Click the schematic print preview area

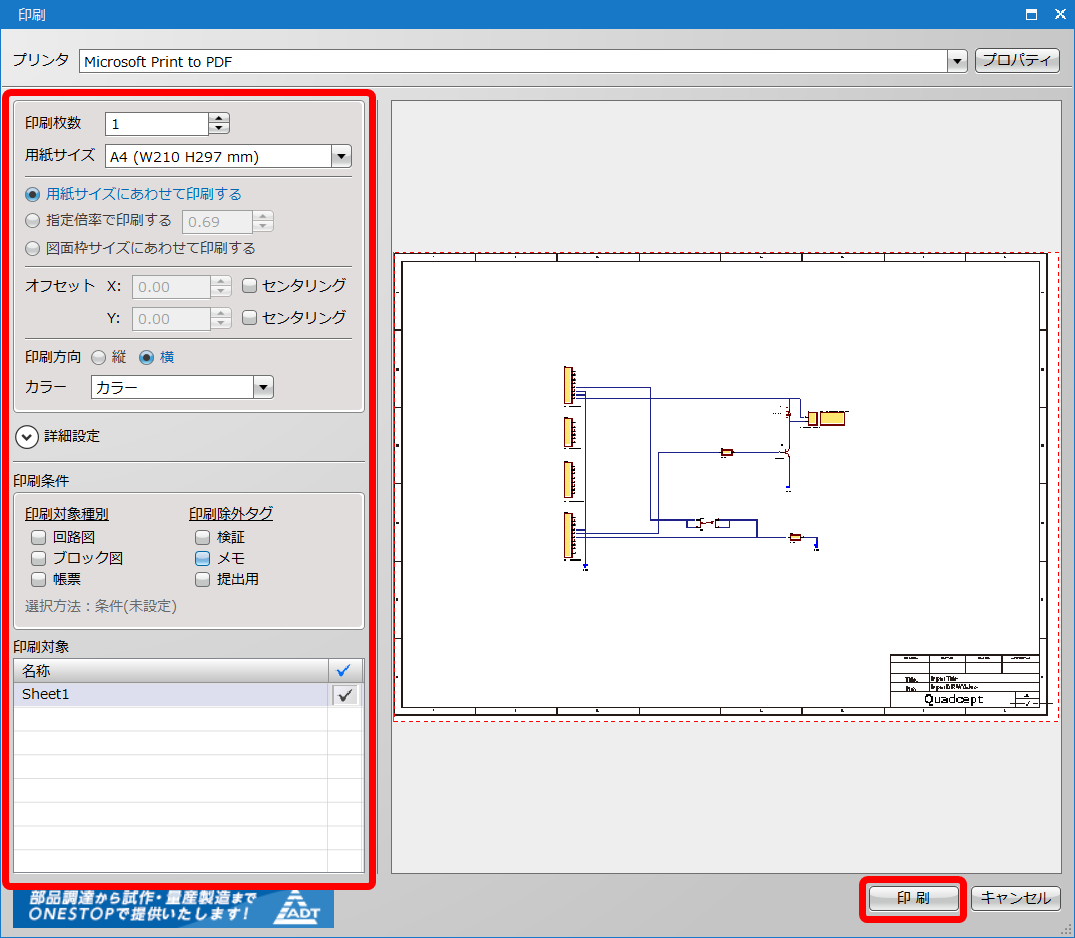(x=720, y=485)
